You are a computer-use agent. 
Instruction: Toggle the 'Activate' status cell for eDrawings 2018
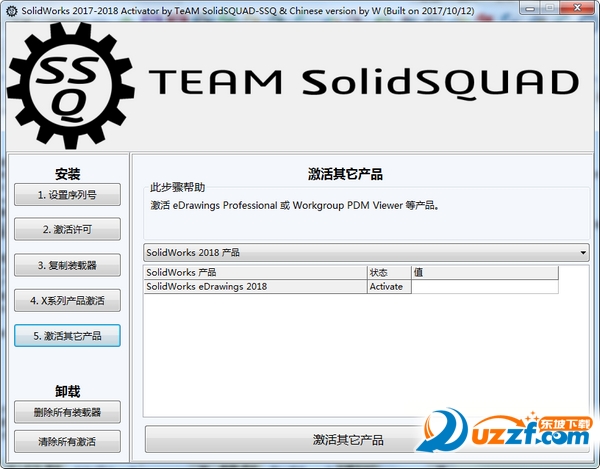point(389,287)
